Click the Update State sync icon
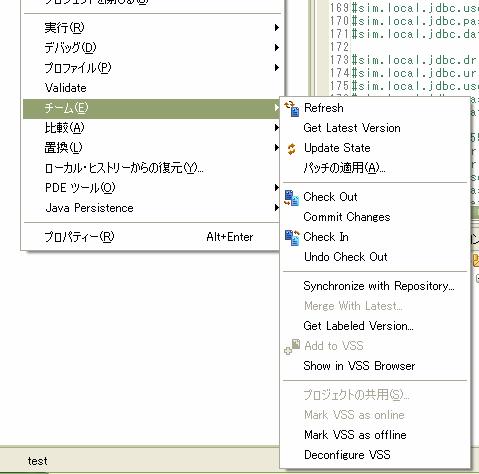Image resolution: width=479 pixels, height=474 pixels. coord(291,149)
